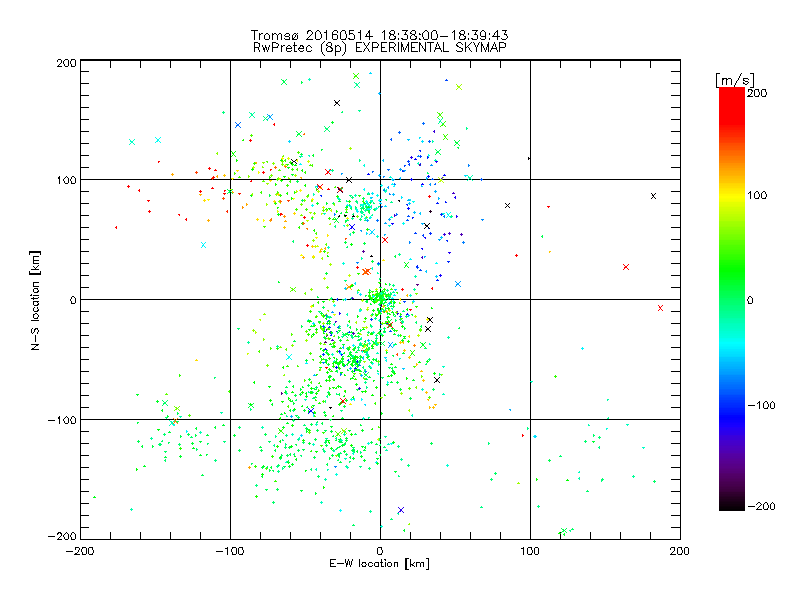Select the x-axis tick label '0'

click(x=380, y=551)
